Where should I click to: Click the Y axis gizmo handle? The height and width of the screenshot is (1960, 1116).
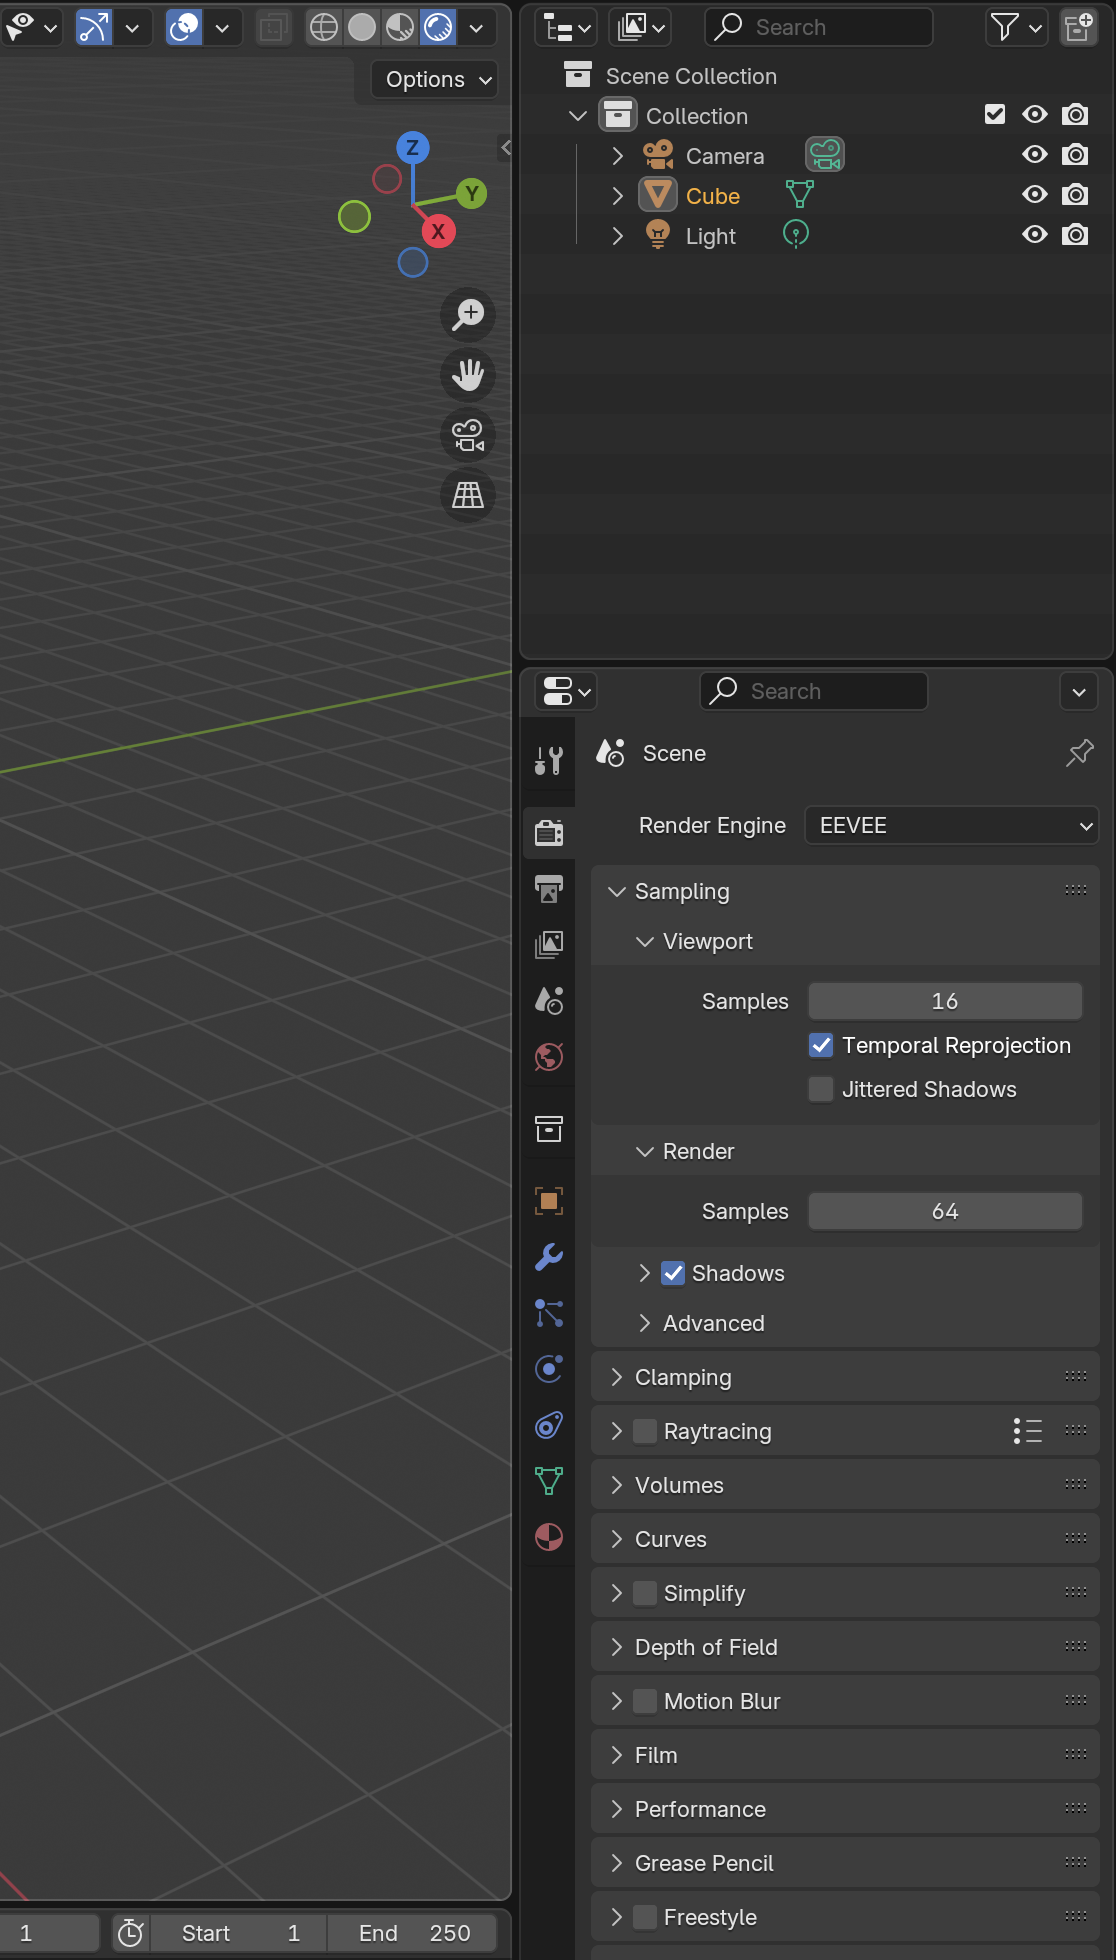(x=472, y=194)
